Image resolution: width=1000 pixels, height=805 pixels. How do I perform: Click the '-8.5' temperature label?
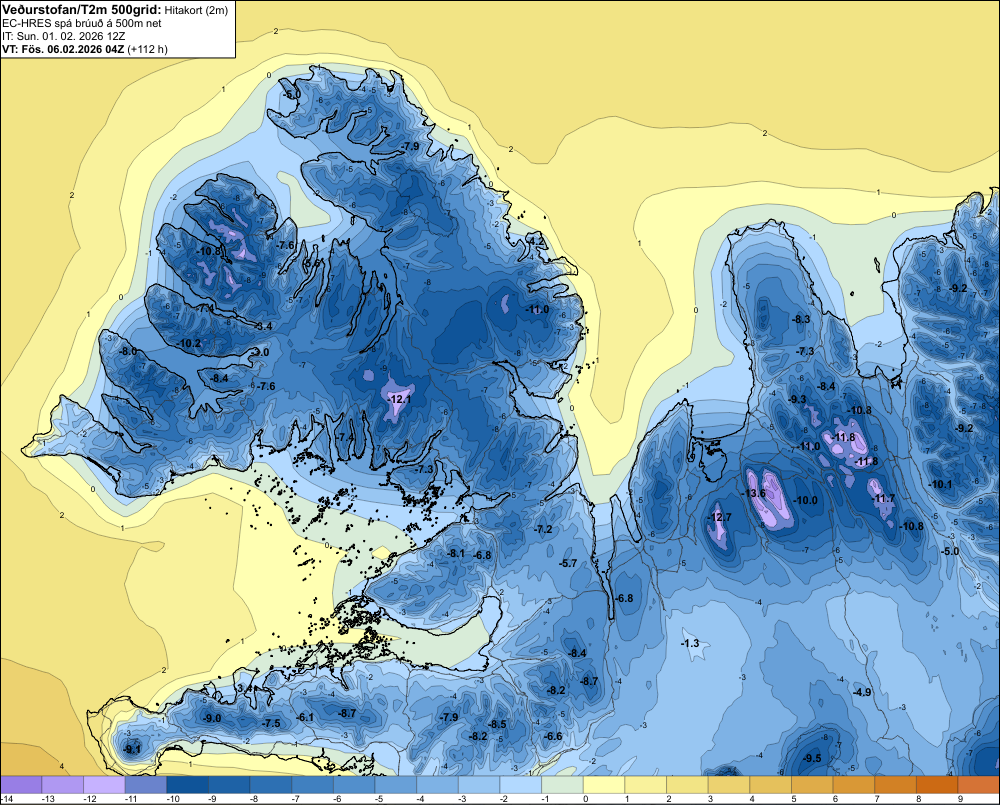[x=497, y=724]
